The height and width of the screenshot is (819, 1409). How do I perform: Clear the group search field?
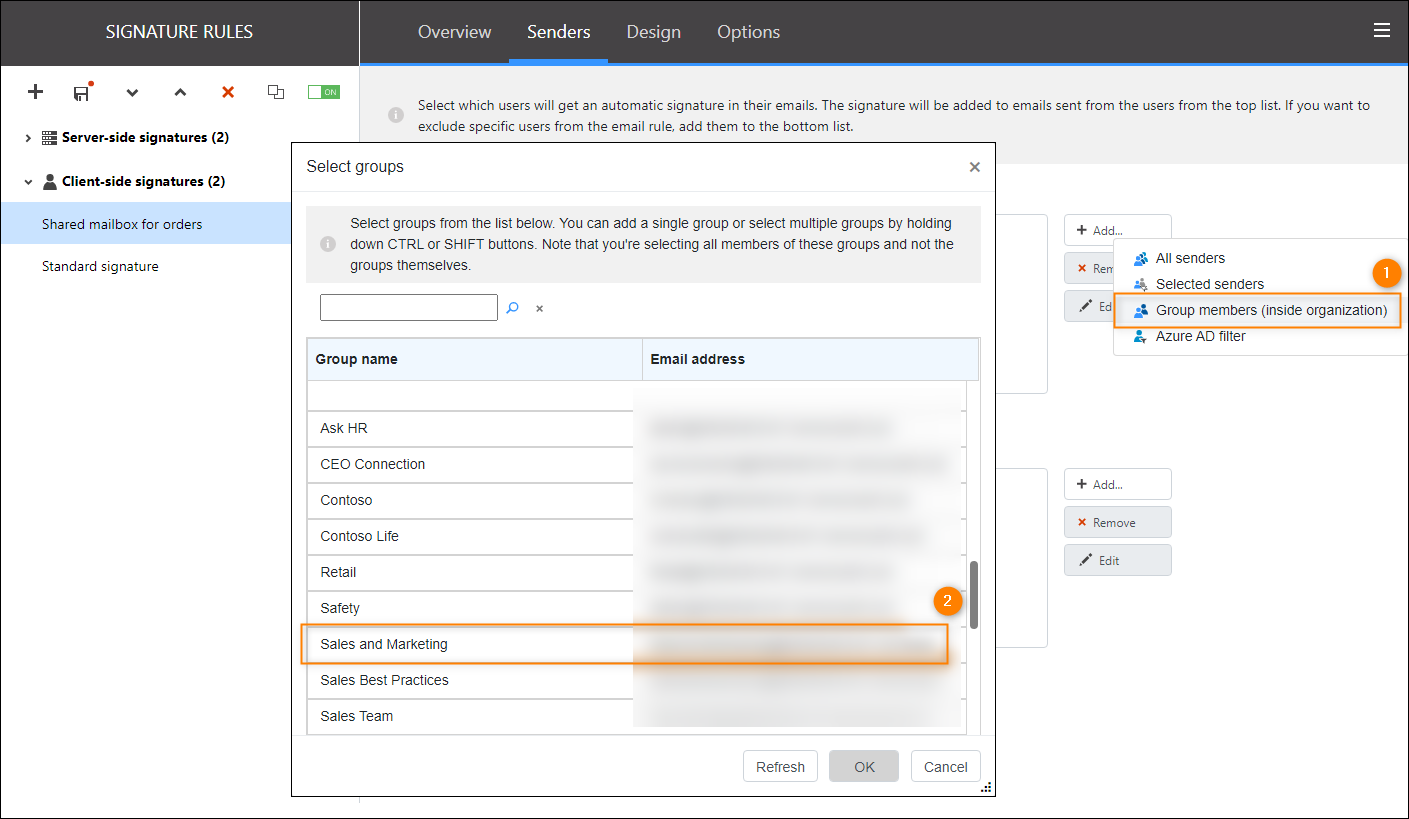pos(539,308)
